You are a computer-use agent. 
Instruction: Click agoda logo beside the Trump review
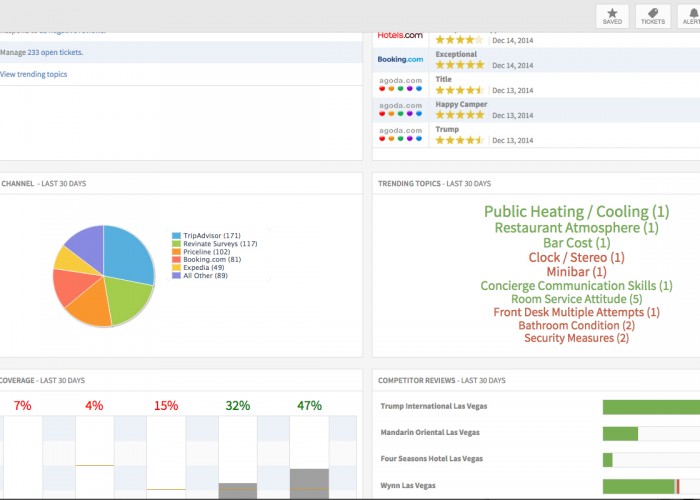400,134
